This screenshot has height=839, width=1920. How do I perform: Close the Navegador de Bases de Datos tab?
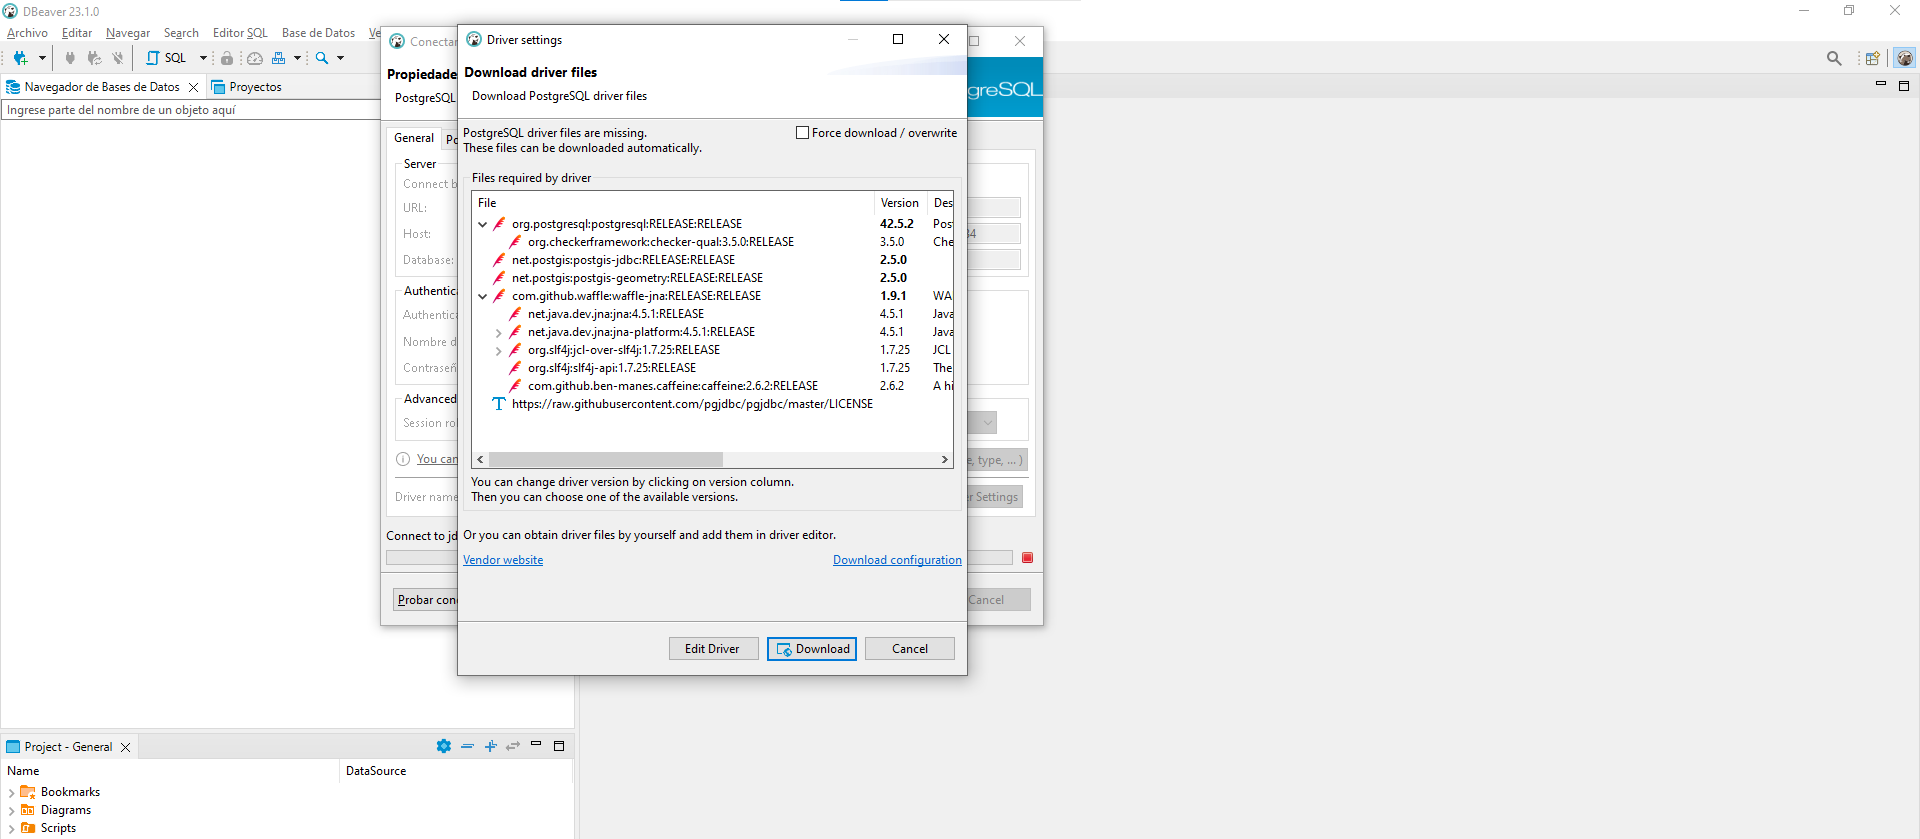pyautogui.click(x=193, y=87)
